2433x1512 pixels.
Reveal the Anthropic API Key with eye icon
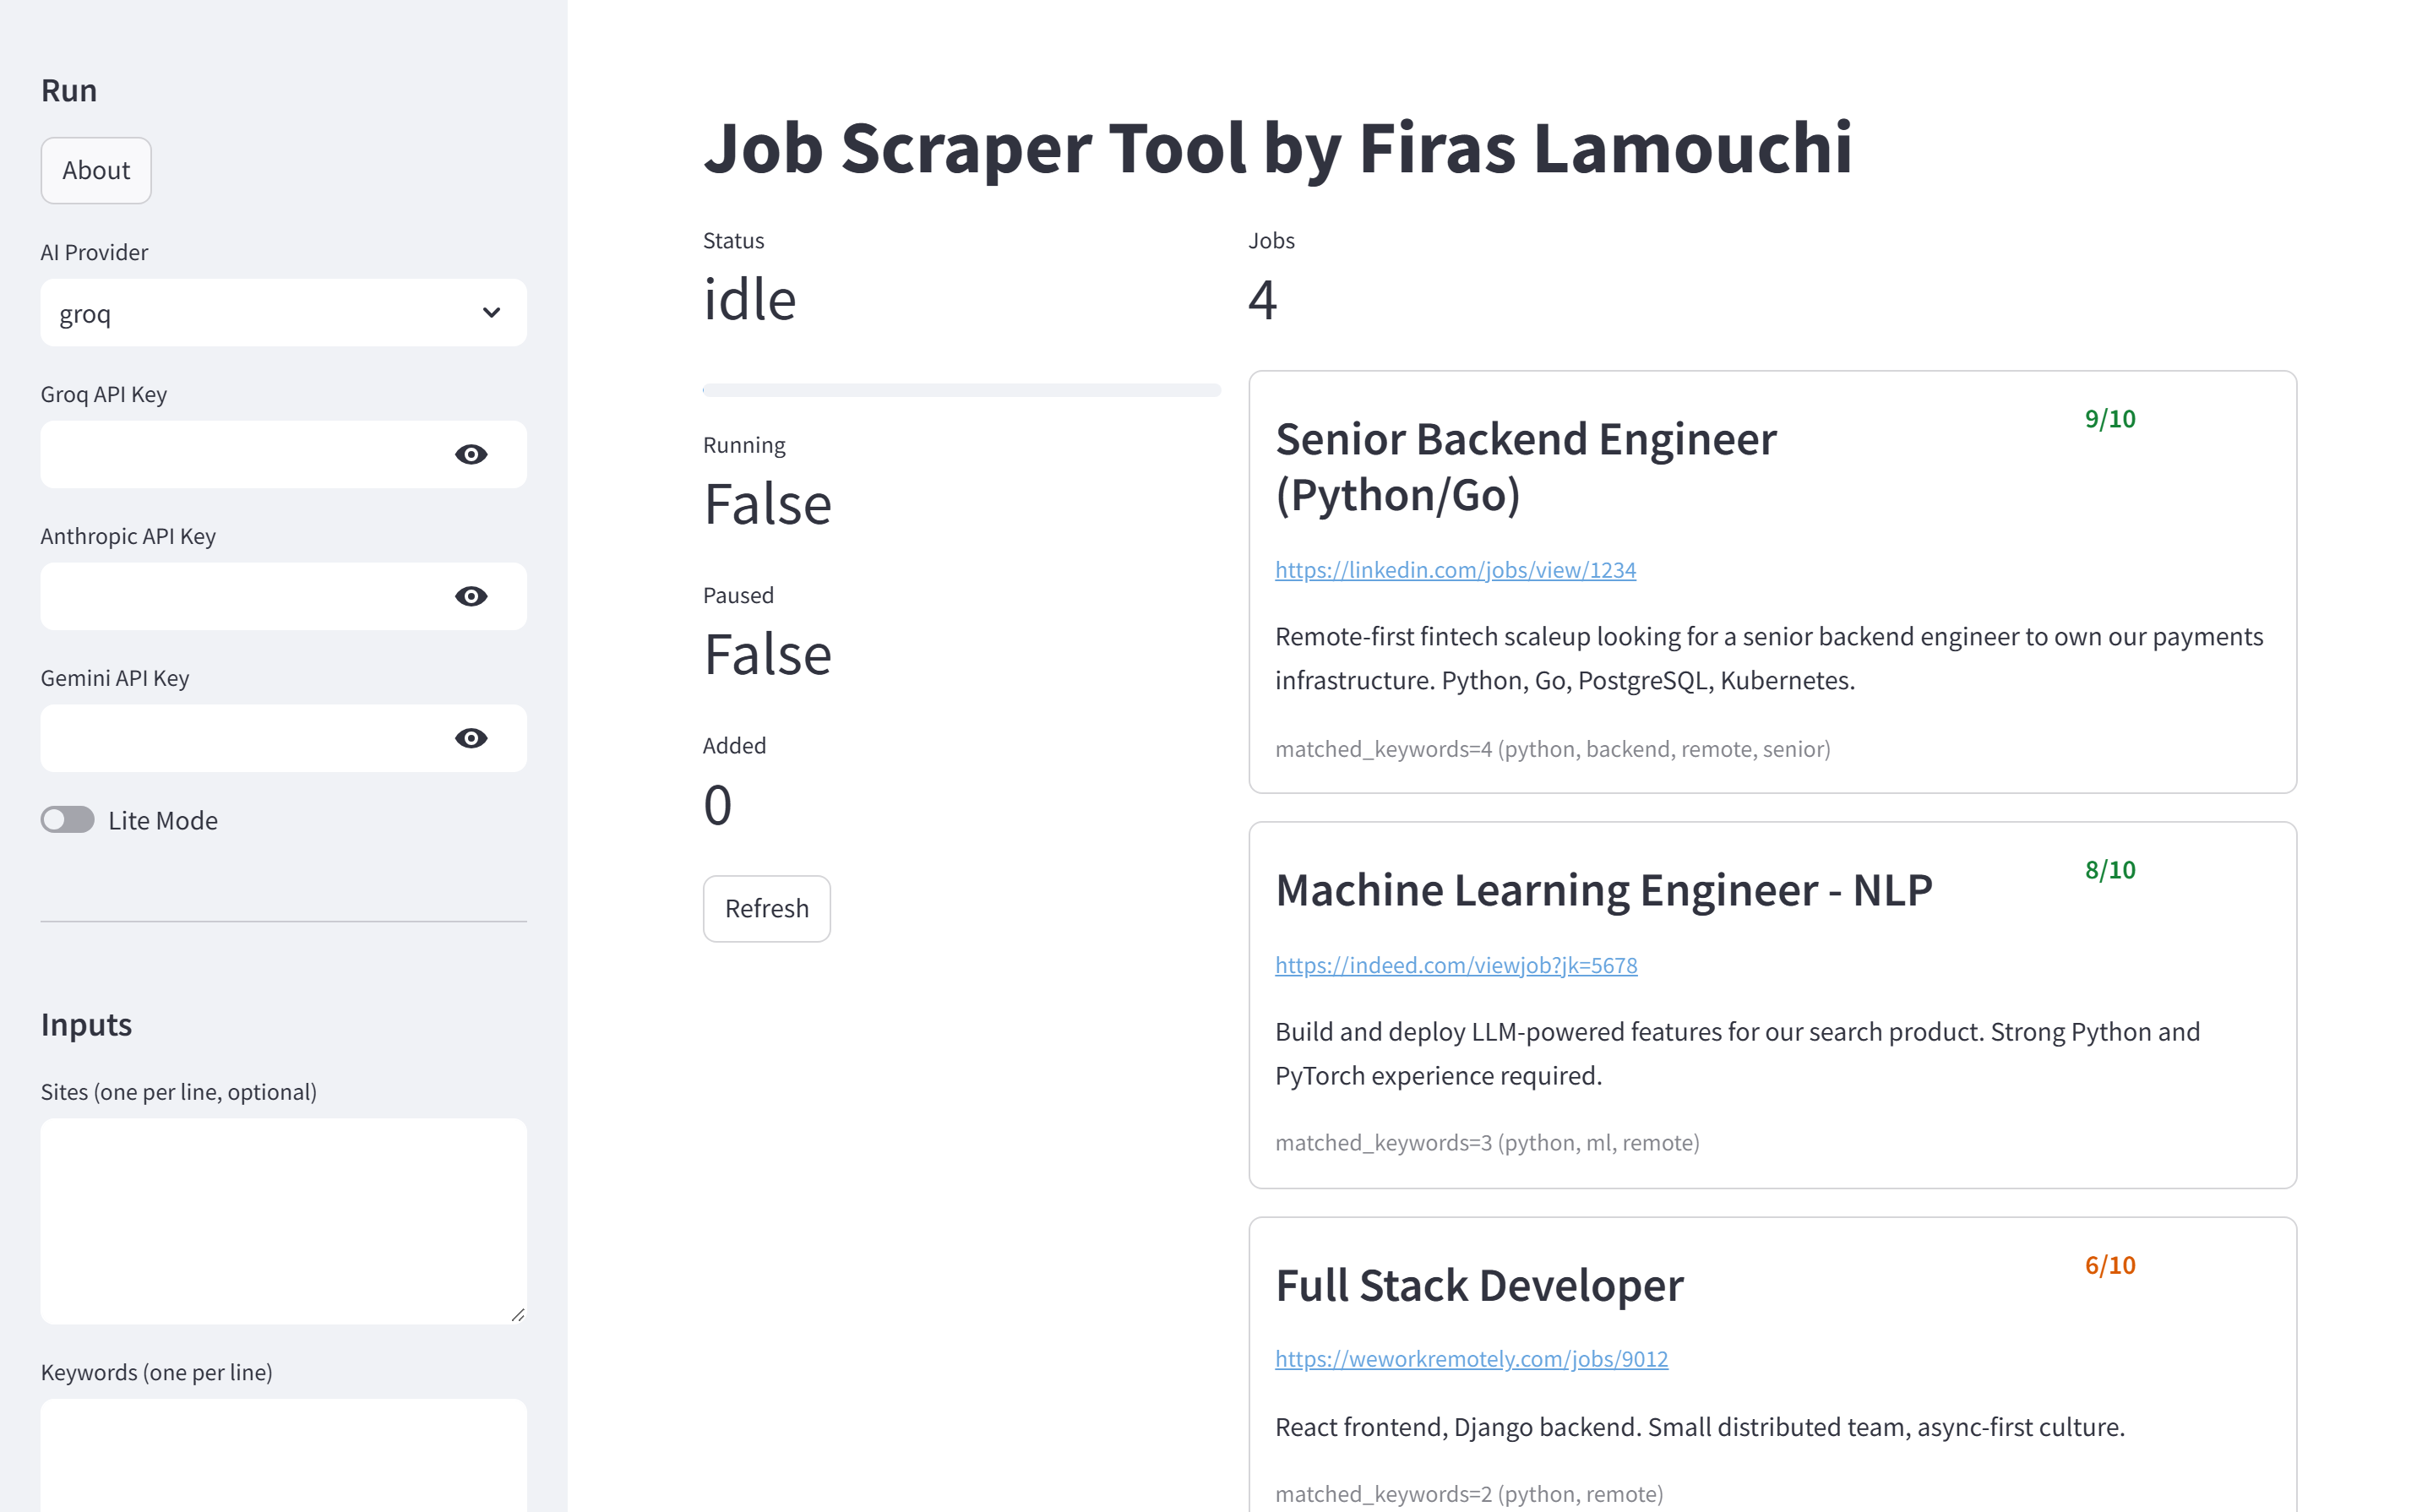pyautogui.click(x=471, y=596)
